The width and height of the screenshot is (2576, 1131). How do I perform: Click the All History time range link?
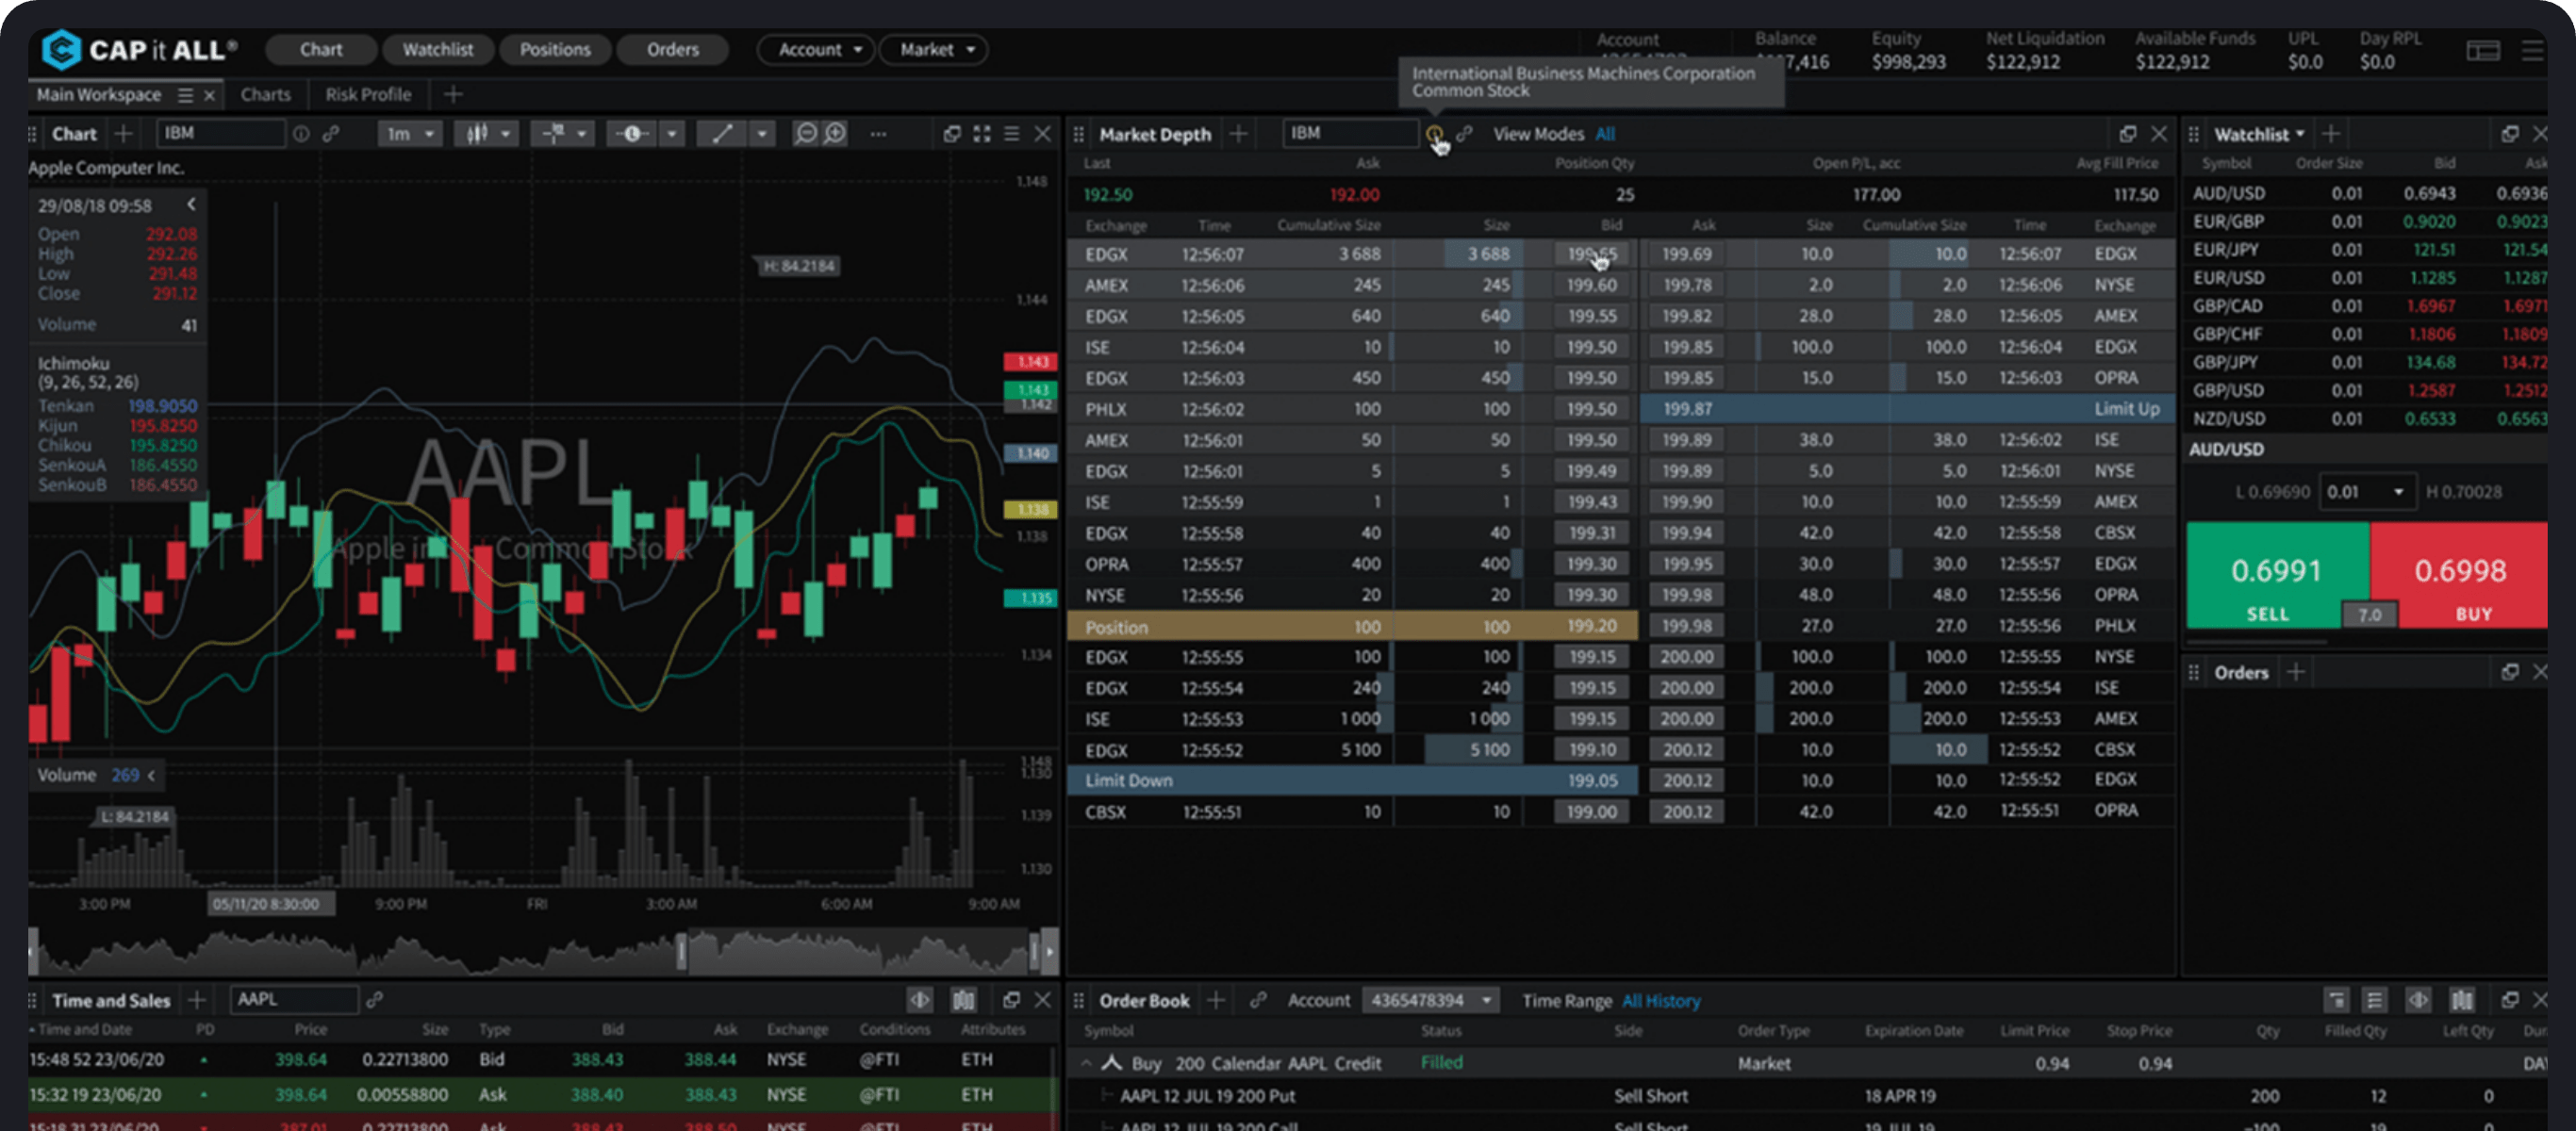coord(1660,1001)
